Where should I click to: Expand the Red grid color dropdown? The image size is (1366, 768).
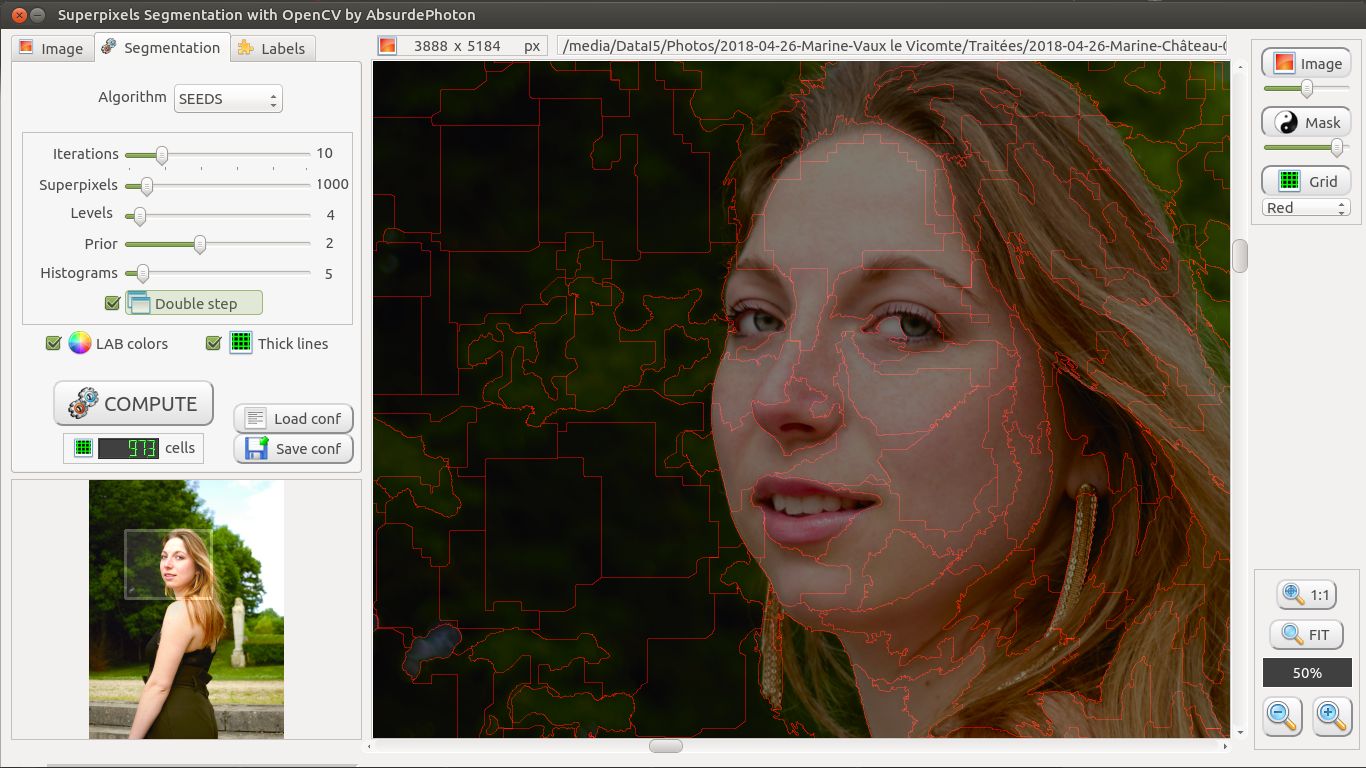tap(1306, 208)
